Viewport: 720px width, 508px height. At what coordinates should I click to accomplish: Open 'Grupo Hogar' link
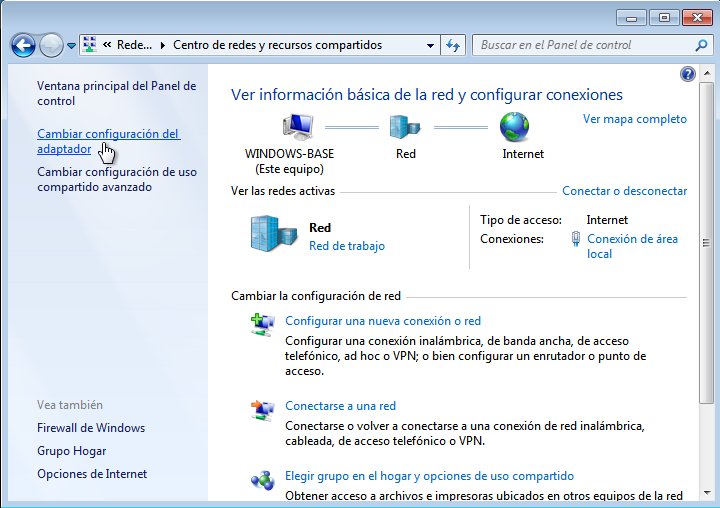coord(72,451)
